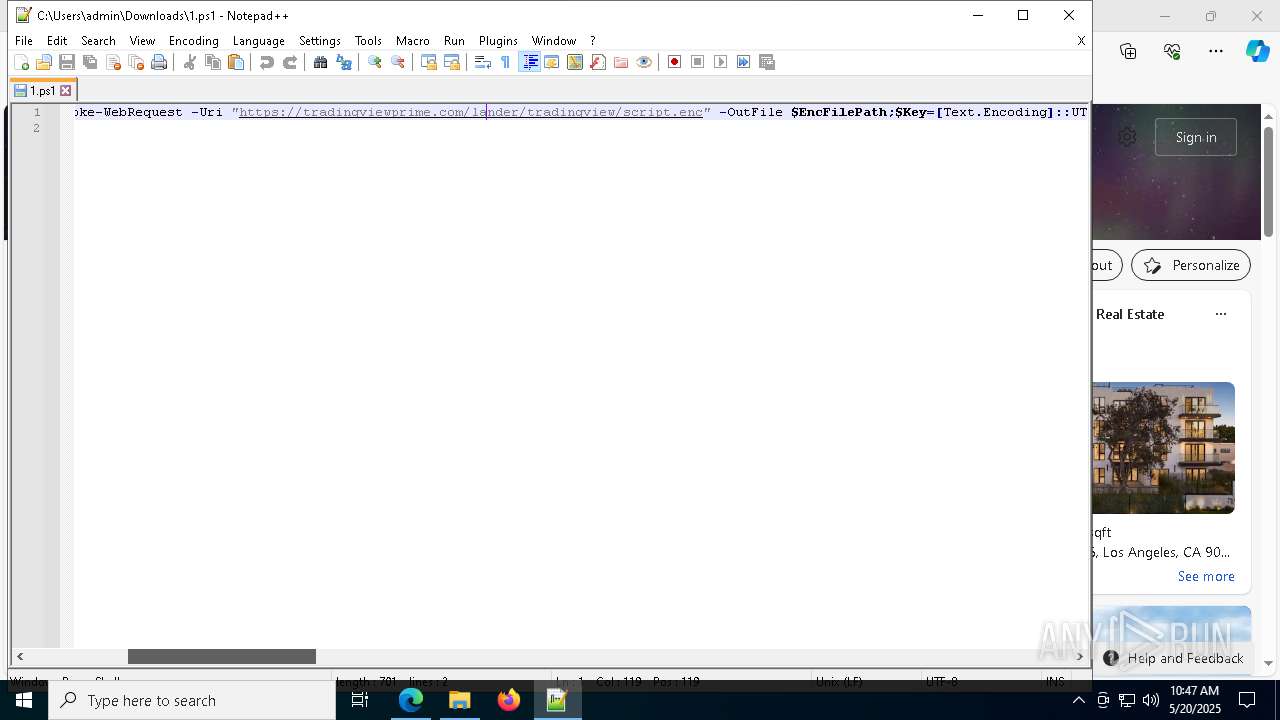The width and height of the screenshot is (1280, 720).
Task: Click the Start Recording macro icon
Action: [x=675, y=62]
